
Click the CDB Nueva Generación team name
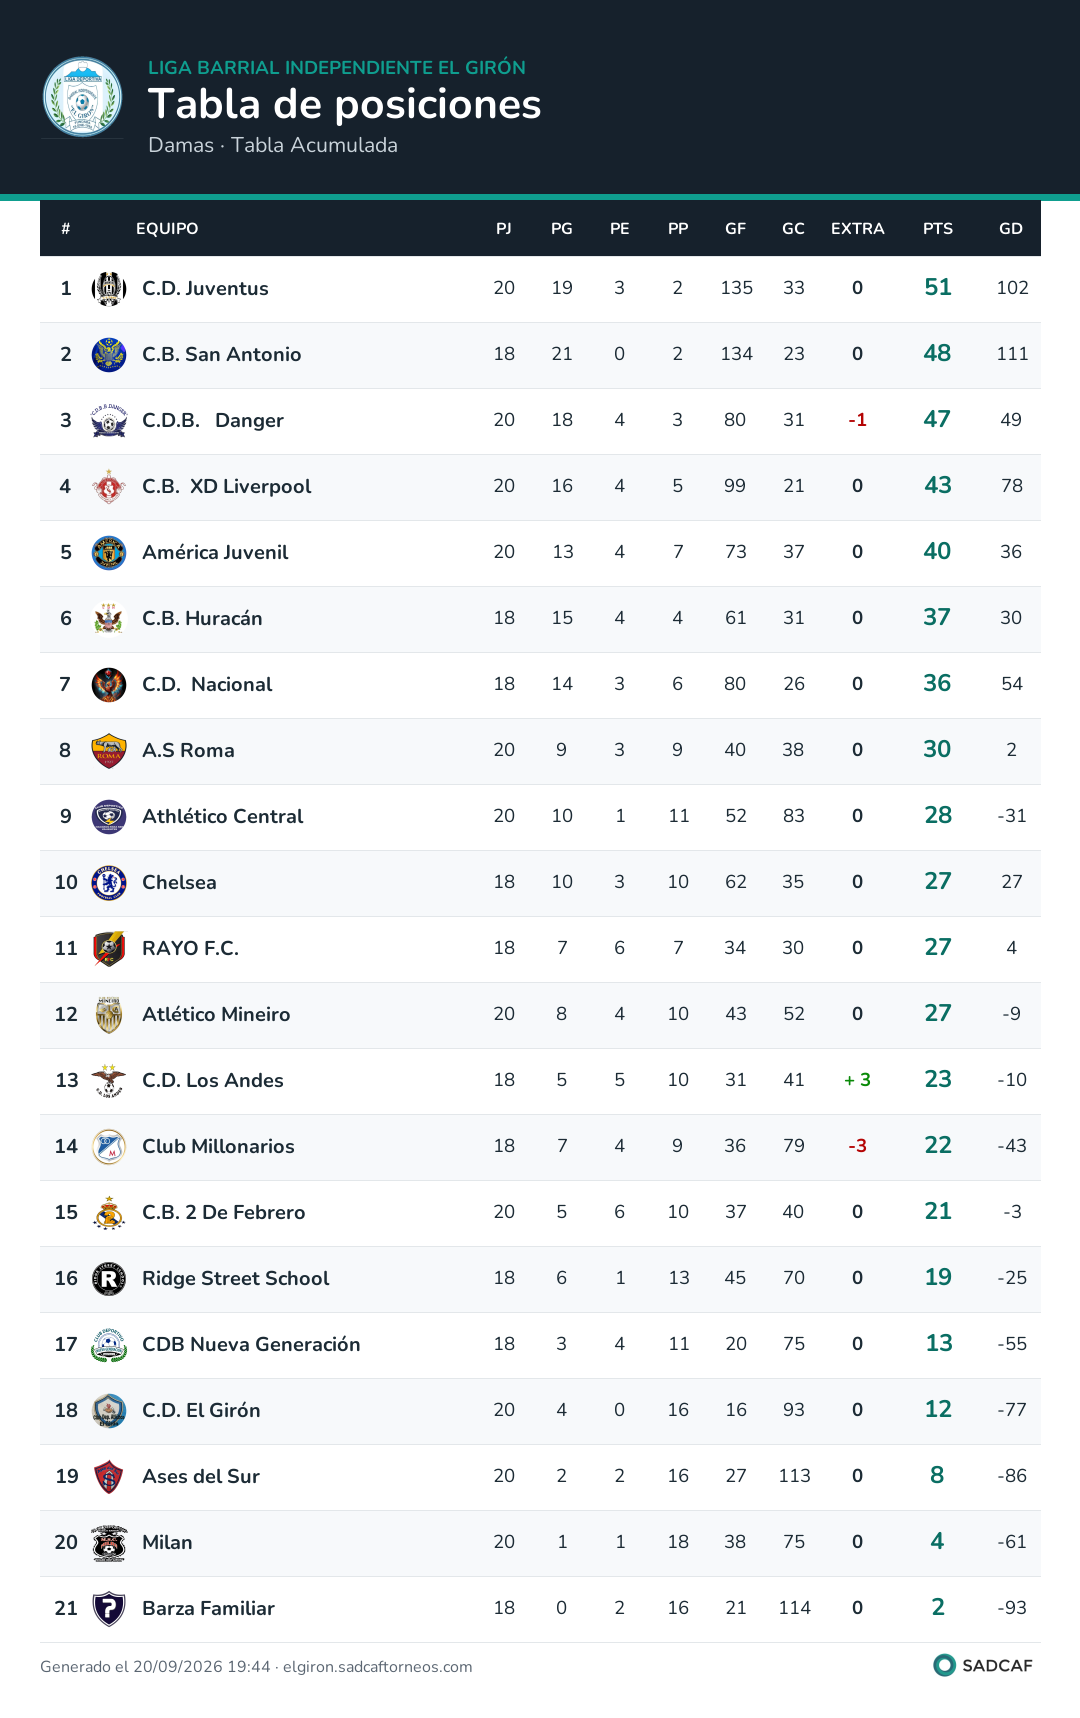tap(251, 1345)
